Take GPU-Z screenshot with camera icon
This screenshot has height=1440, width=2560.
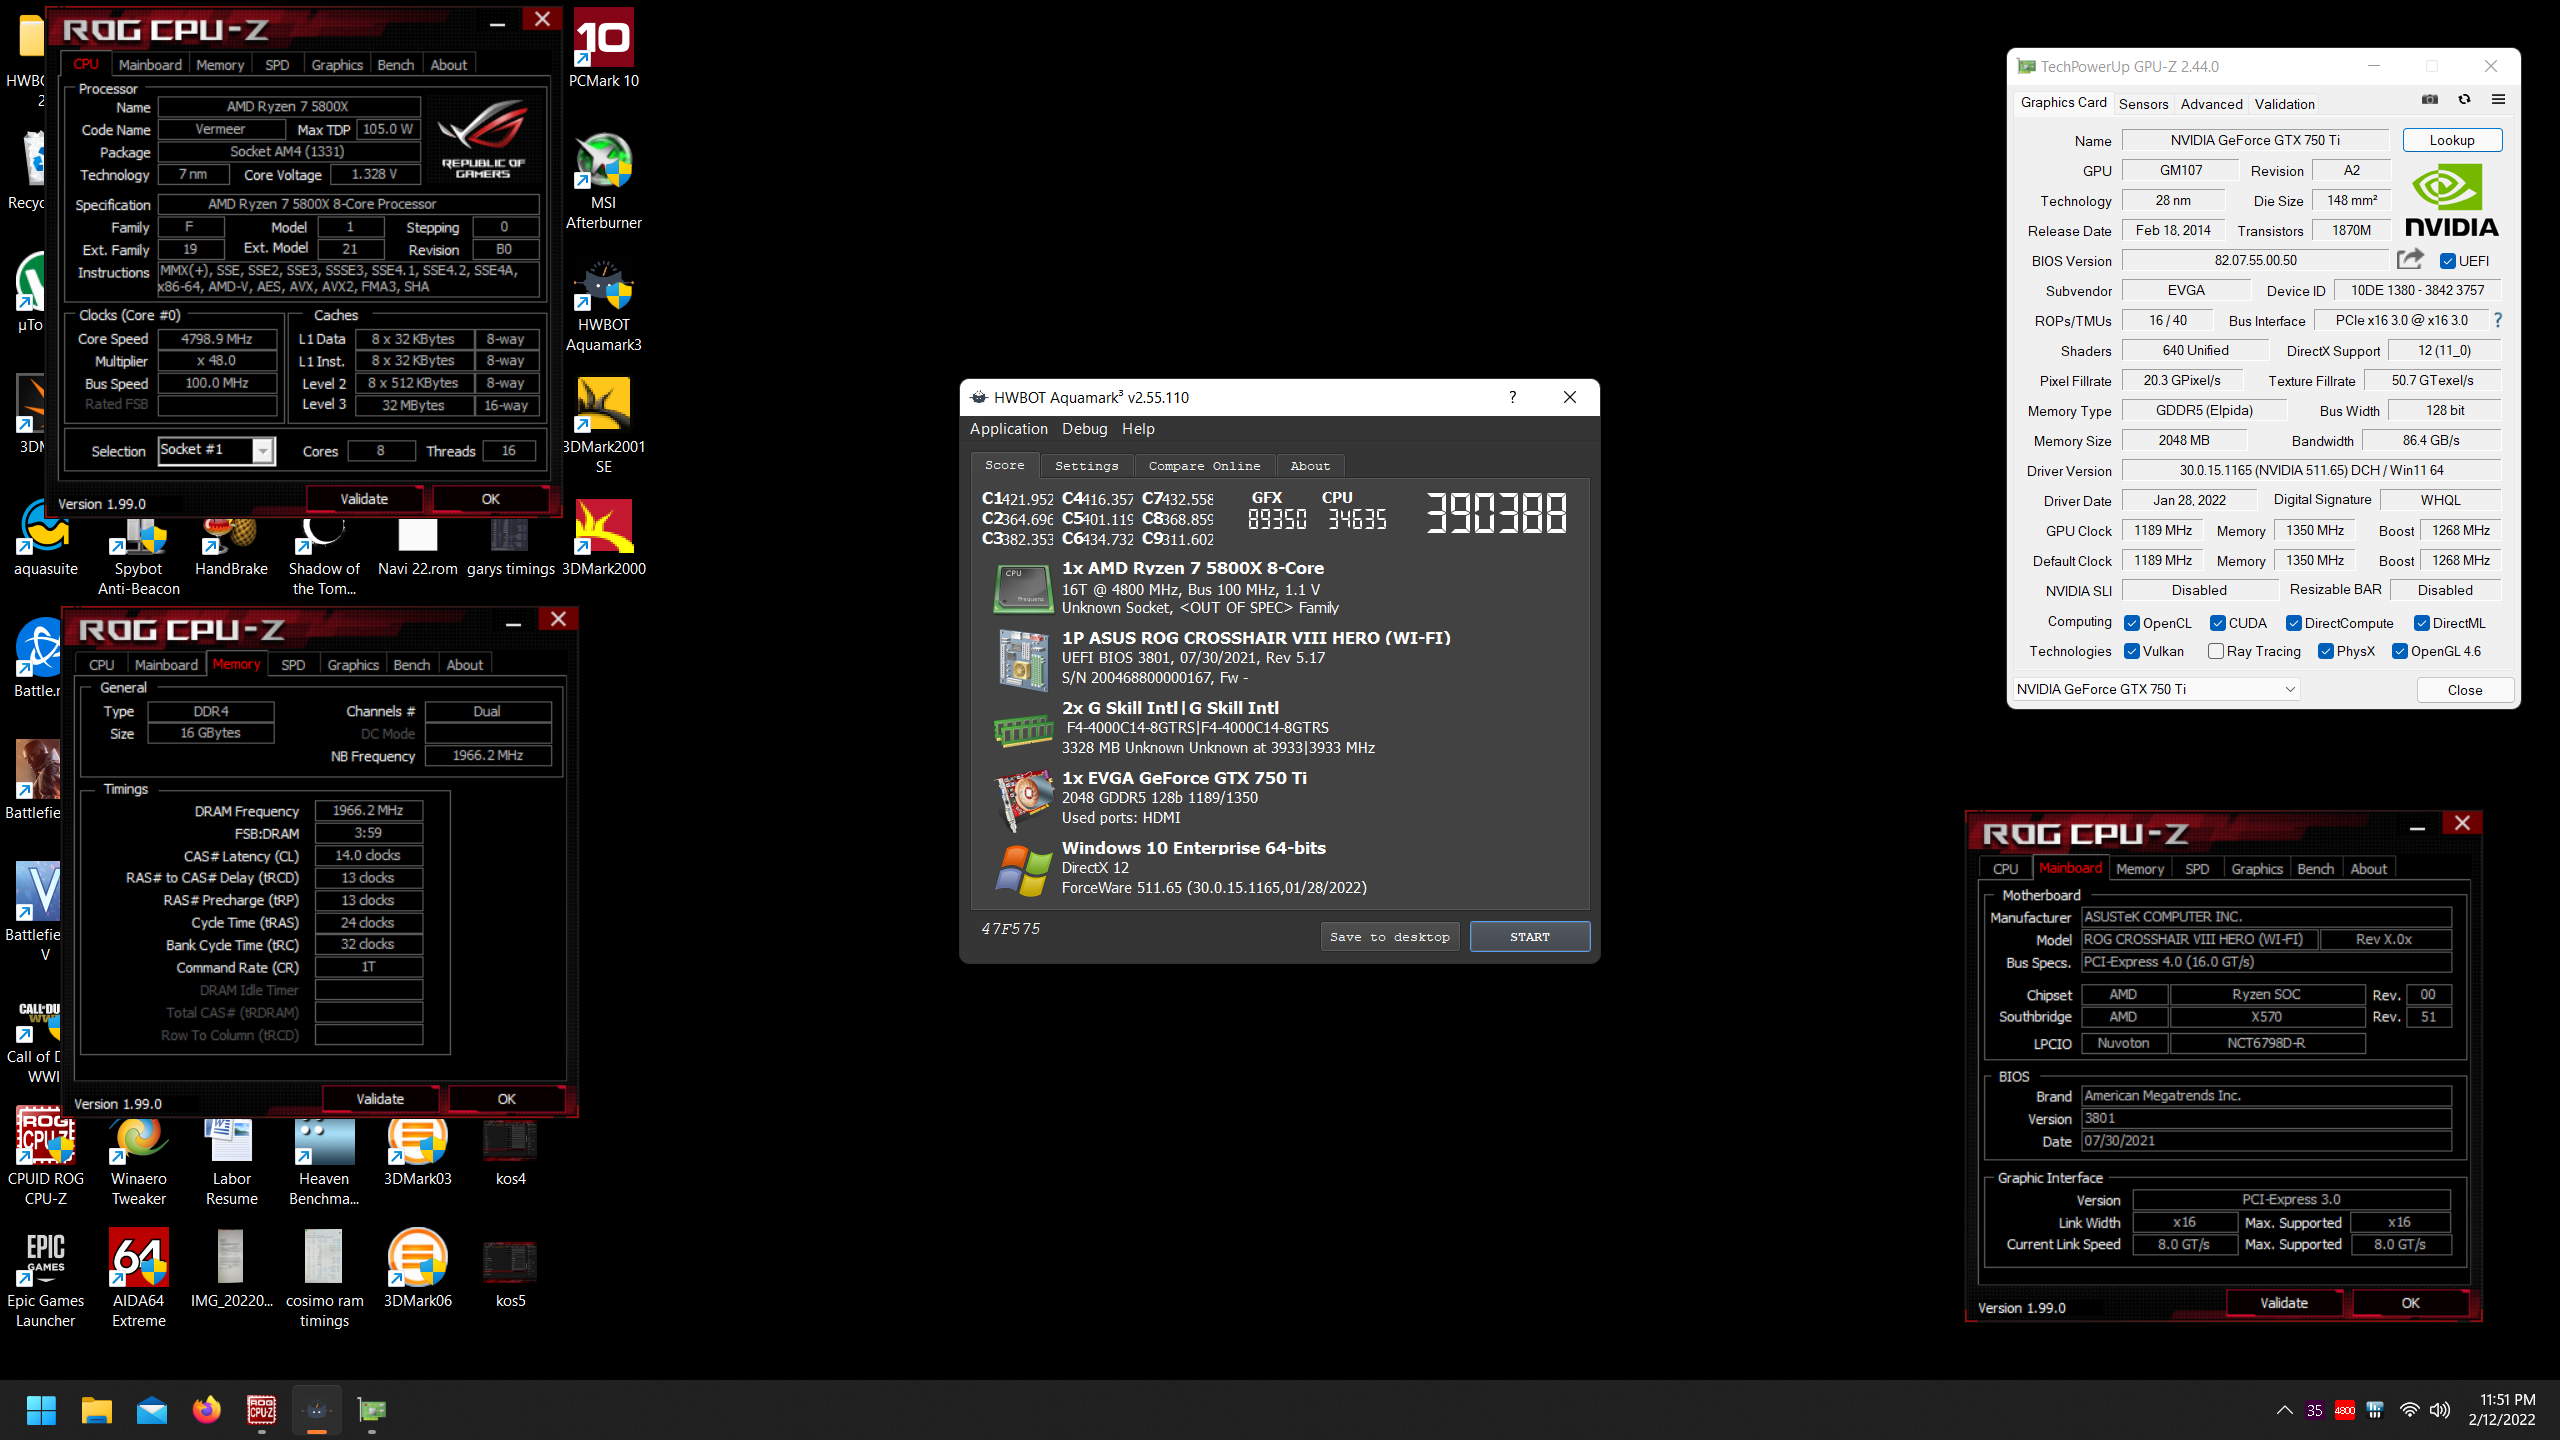click(x=2430, y=100)
